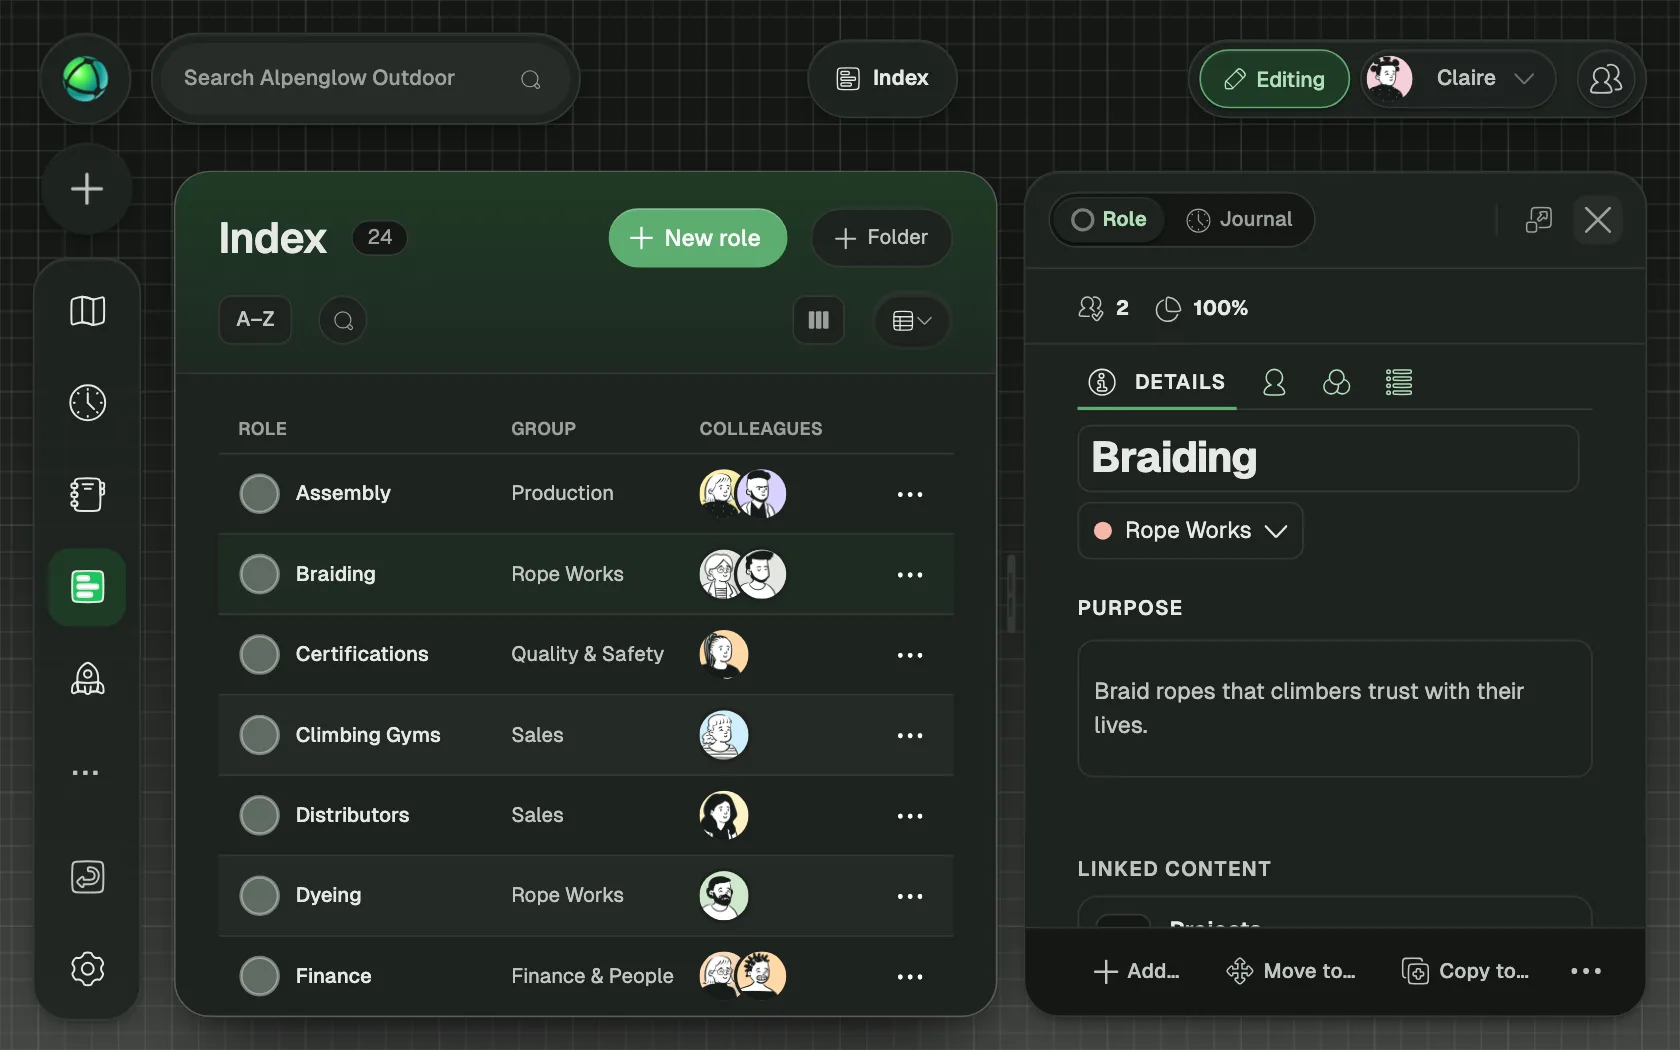Screen dimensions: 1680x1050
Task: Open the settings gear in sidebar
Action: pyautogui.click(x=87, y=968)
